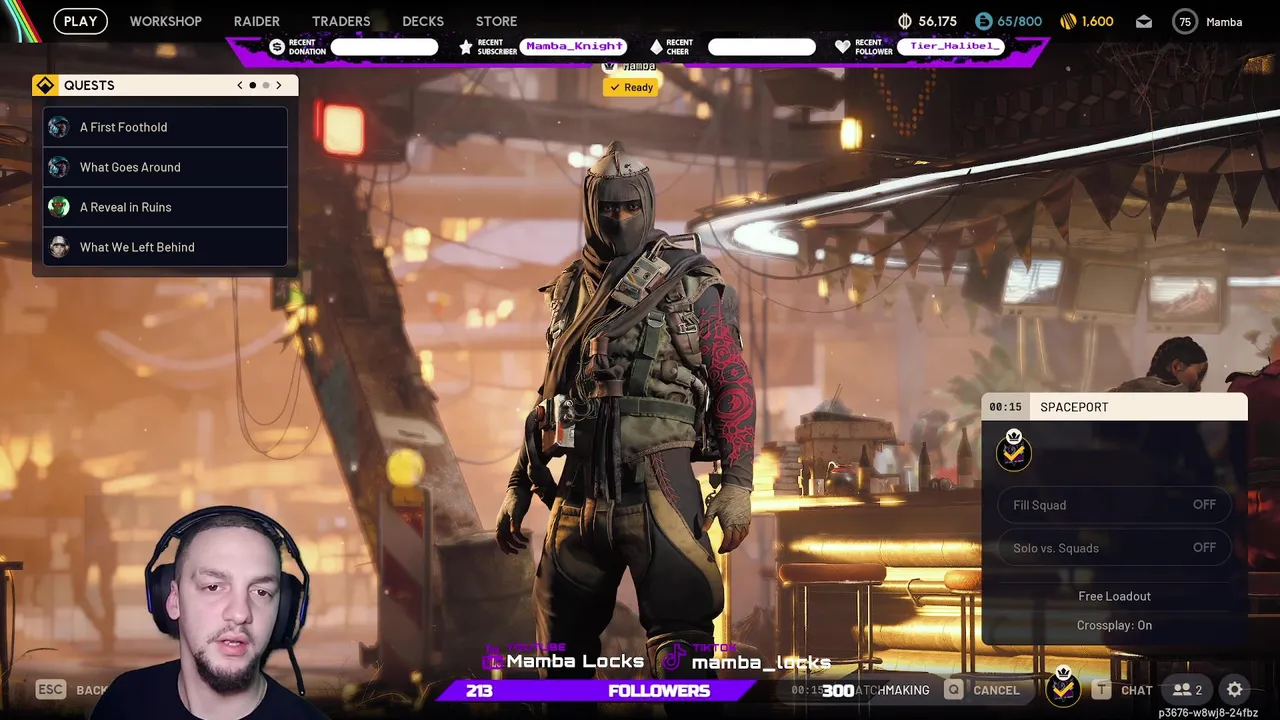Open the Mamba player profile name
Screen dimensions: 1280x720
pos(1224,22)
